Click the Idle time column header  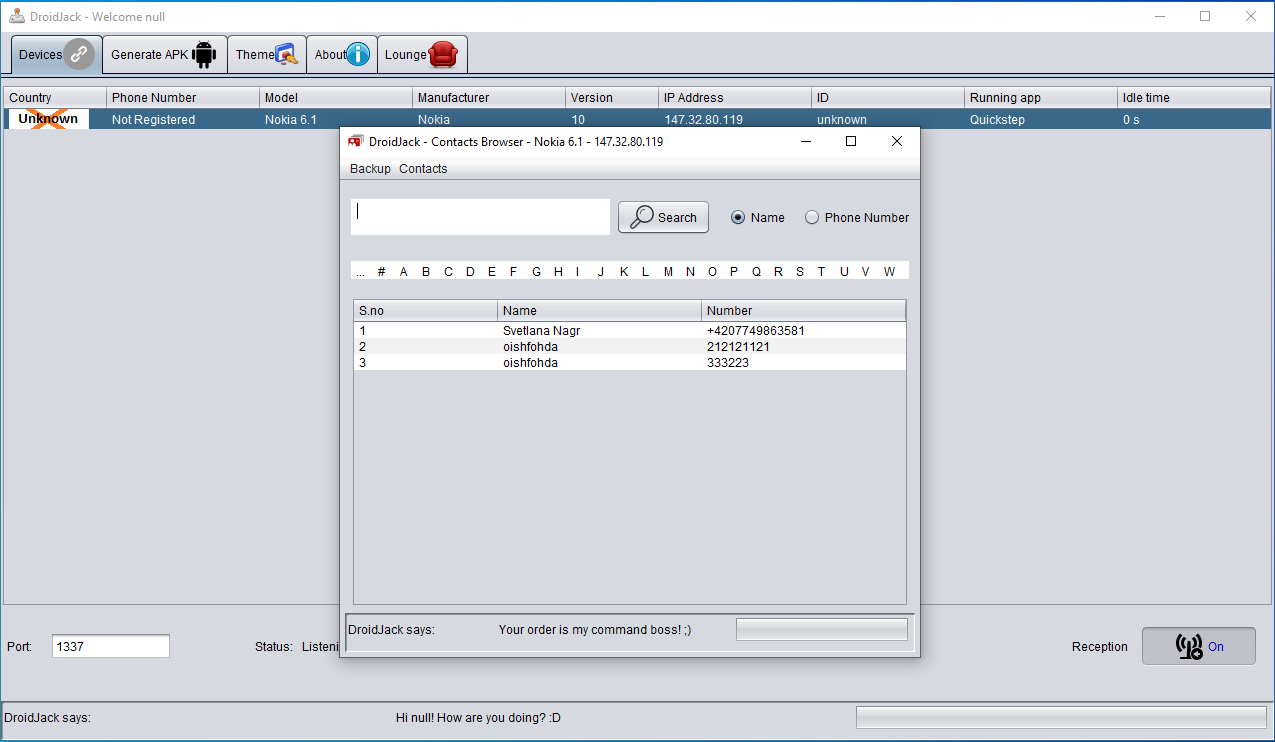pos(1194,97)
